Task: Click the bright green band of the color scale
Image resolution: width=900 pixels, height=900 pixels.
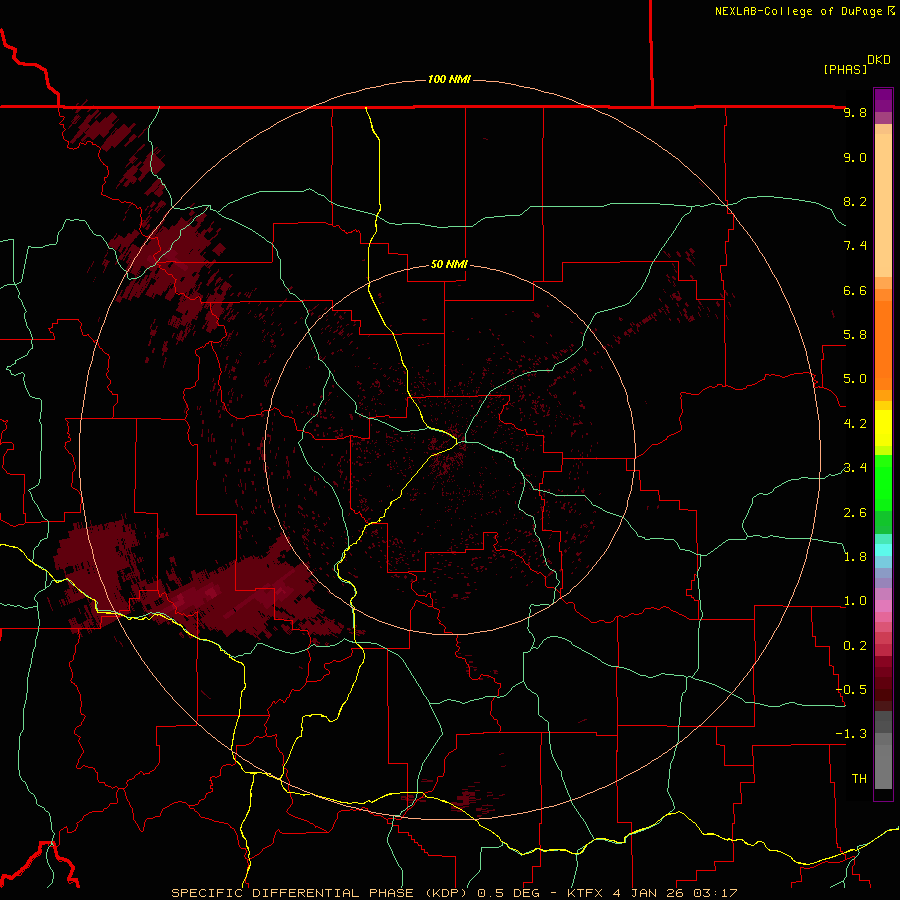Action: pos(883,482)
